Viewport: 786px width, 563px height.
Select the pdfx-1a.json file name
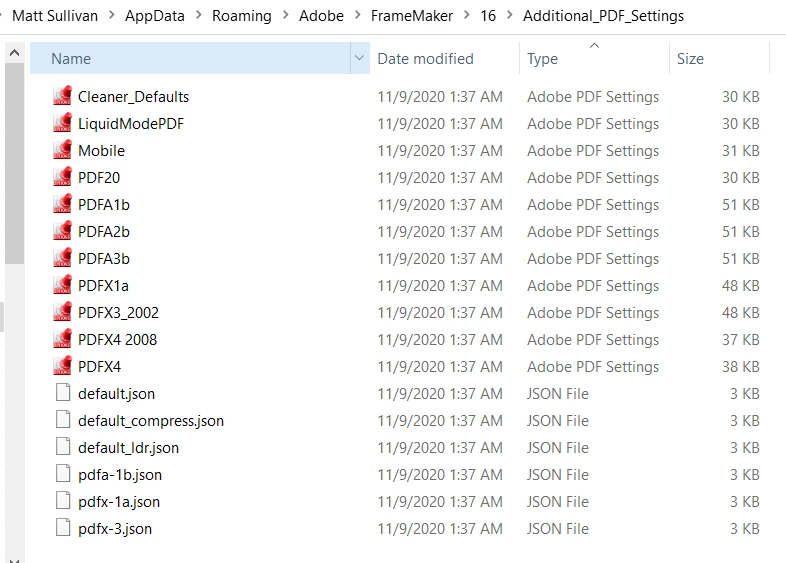(119, 502)
